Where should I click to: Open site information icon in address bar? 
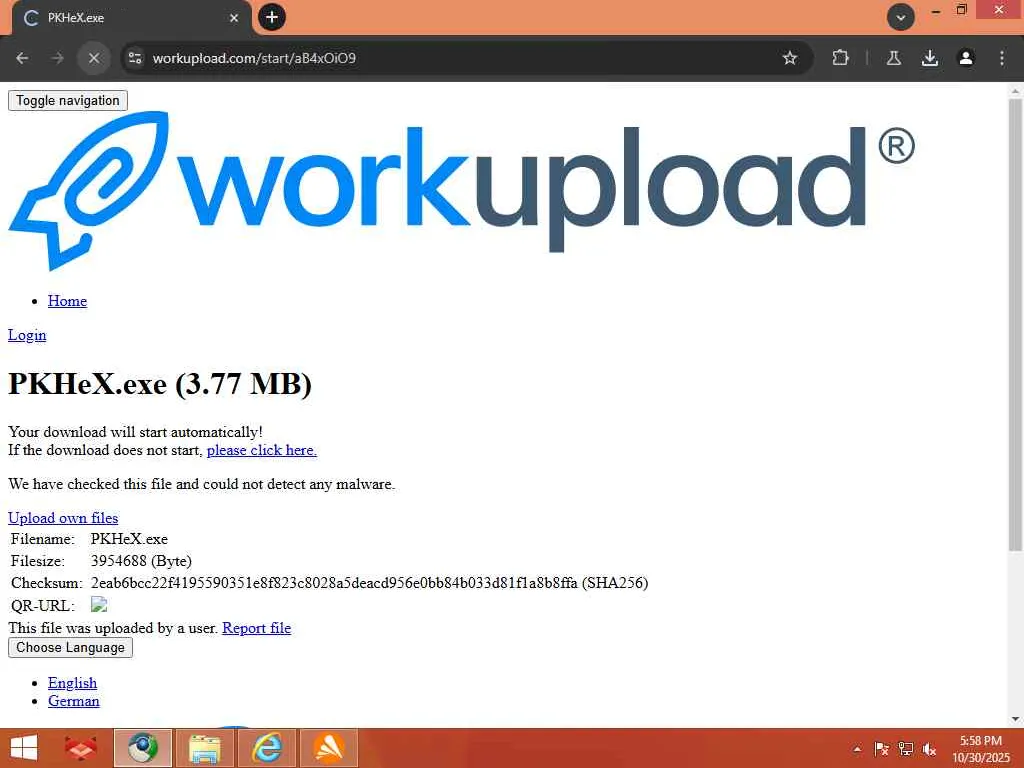point(135,58)
